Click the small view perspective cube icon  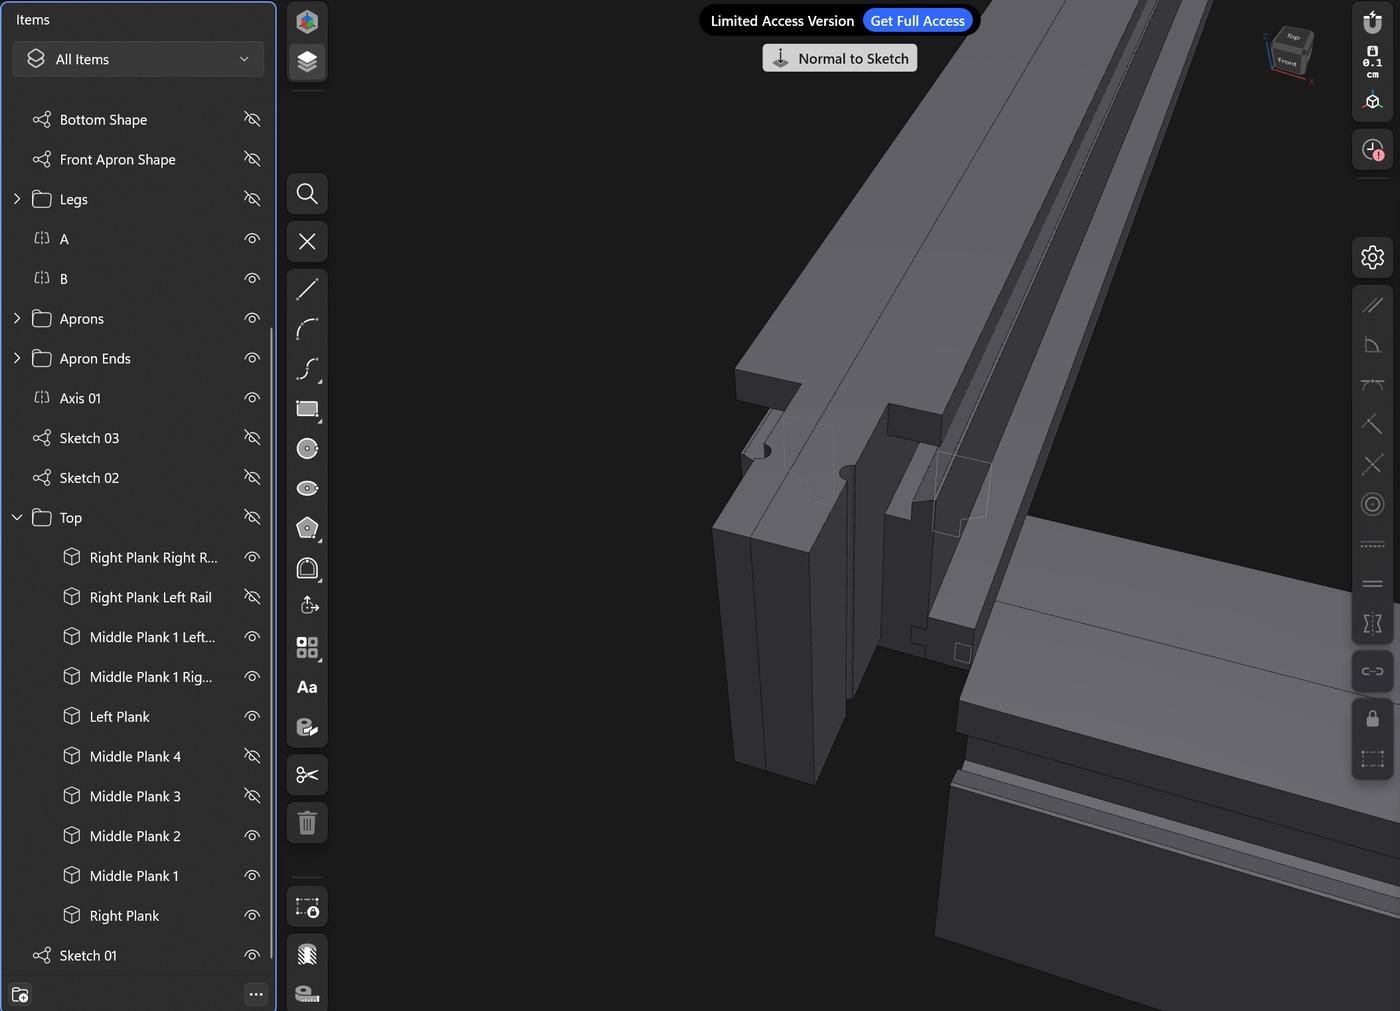pos(1373,102)
